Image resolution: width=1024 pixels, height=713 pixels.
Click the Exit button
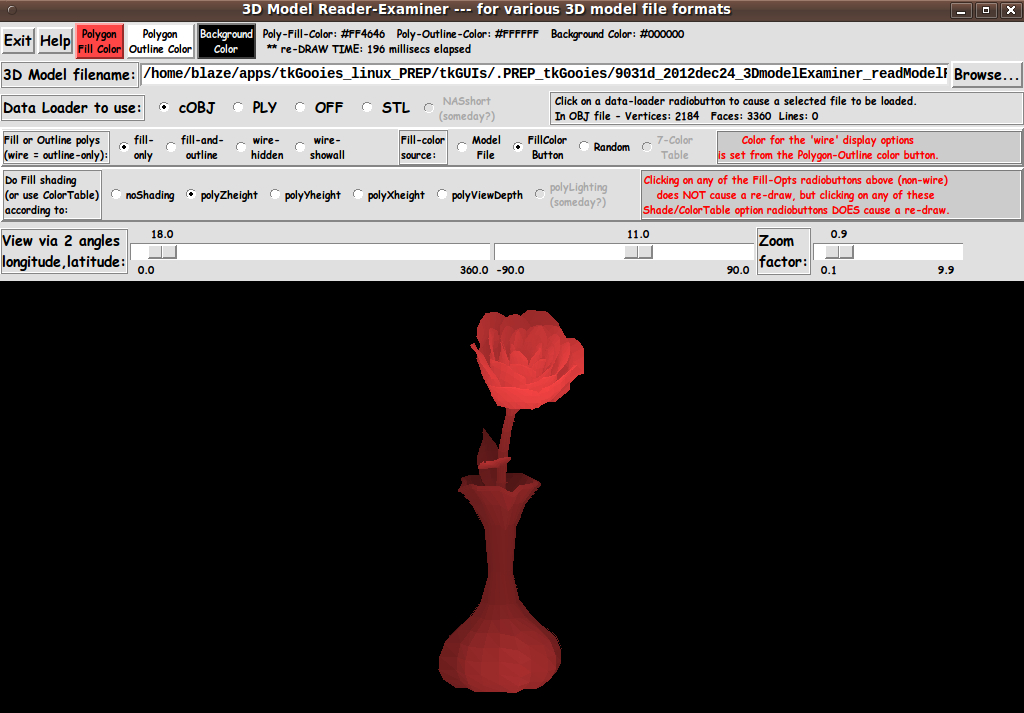[x=18, y=41]
